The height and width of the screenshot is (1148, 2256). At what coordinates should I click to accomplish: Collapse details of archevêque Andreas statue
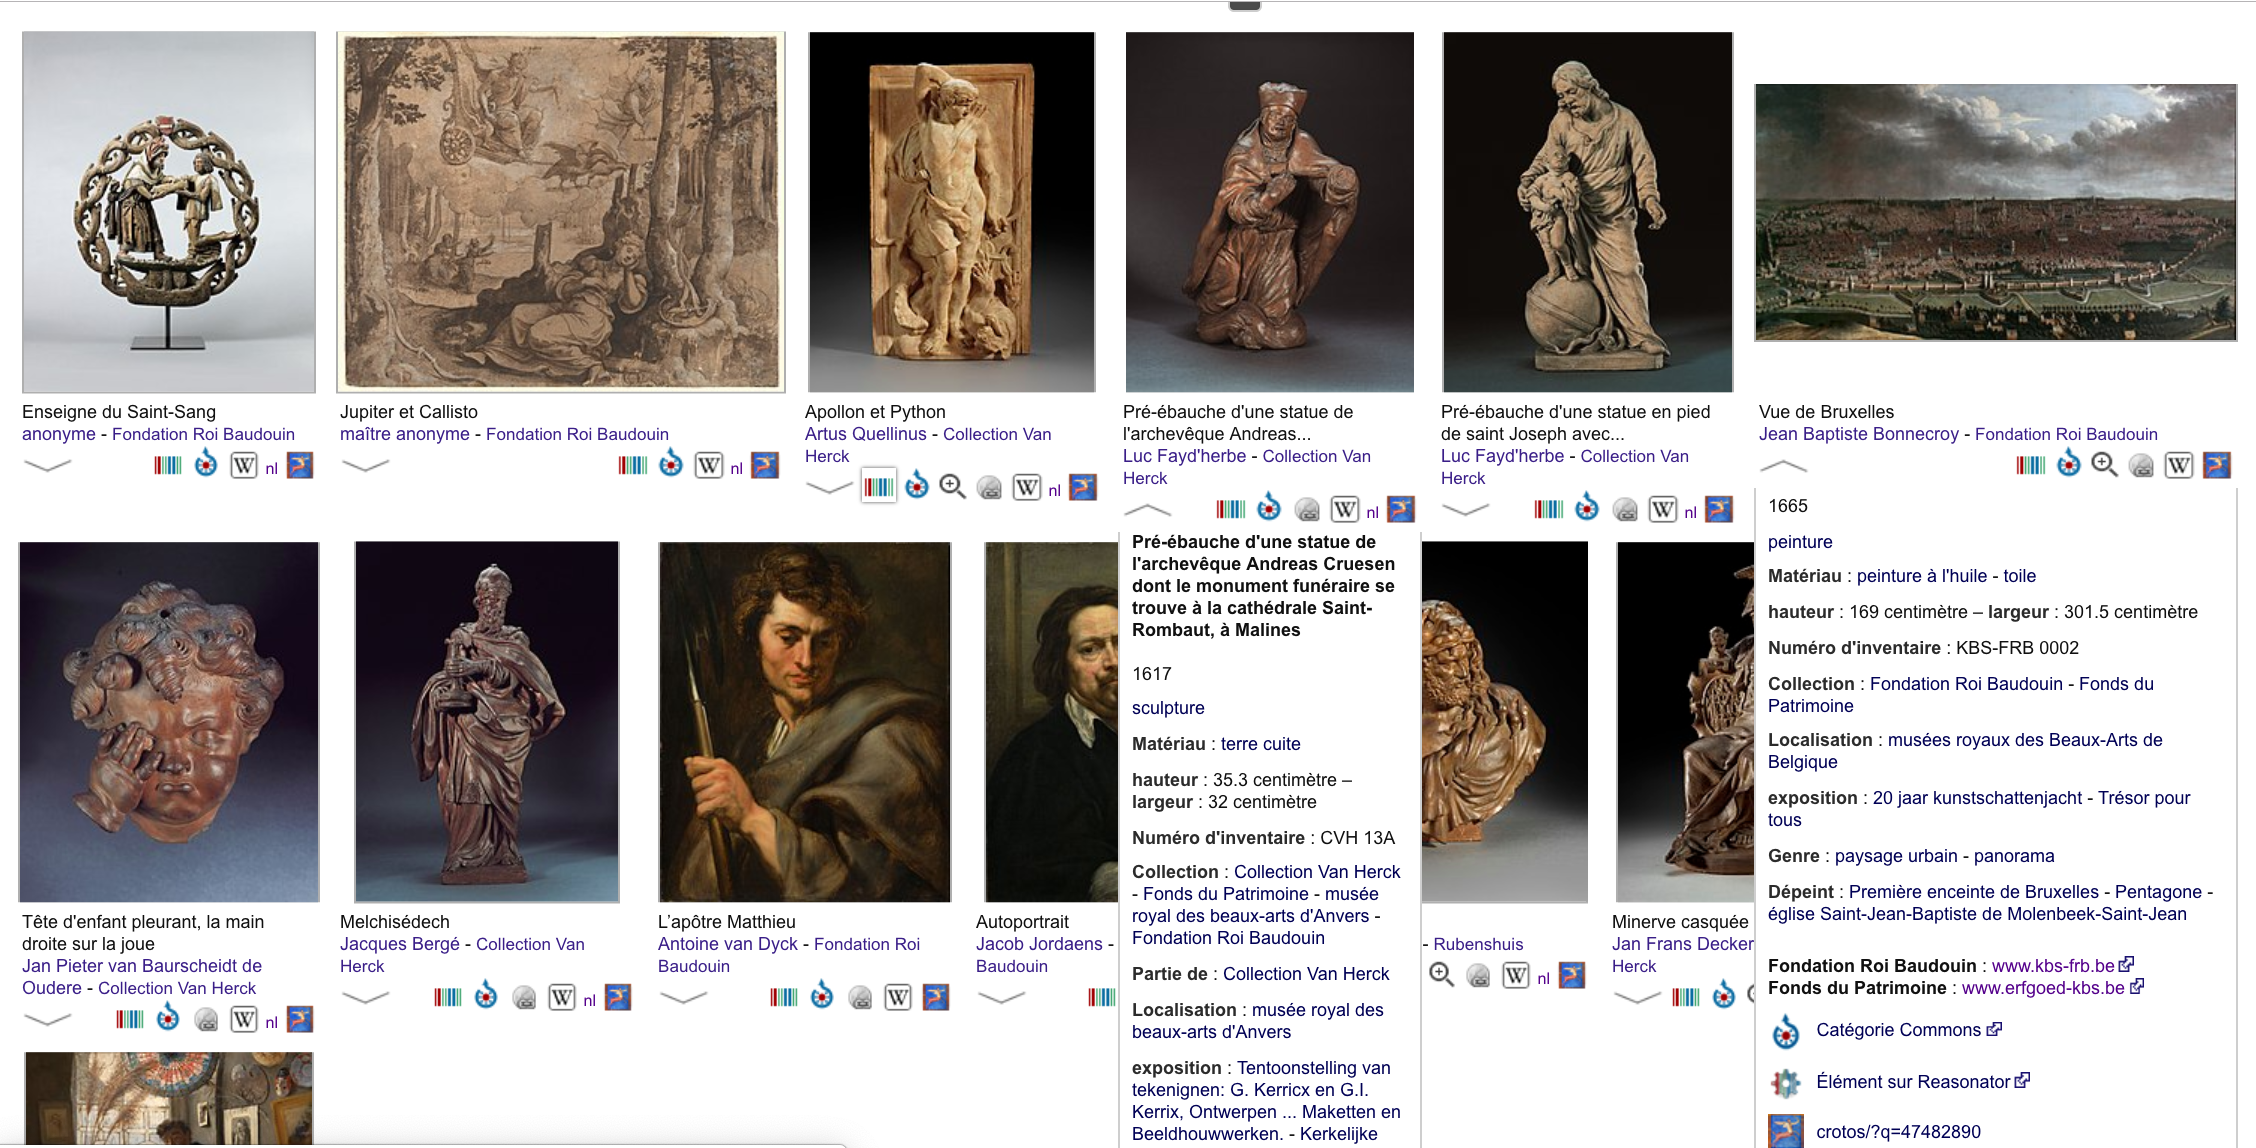click(1147, 510)
